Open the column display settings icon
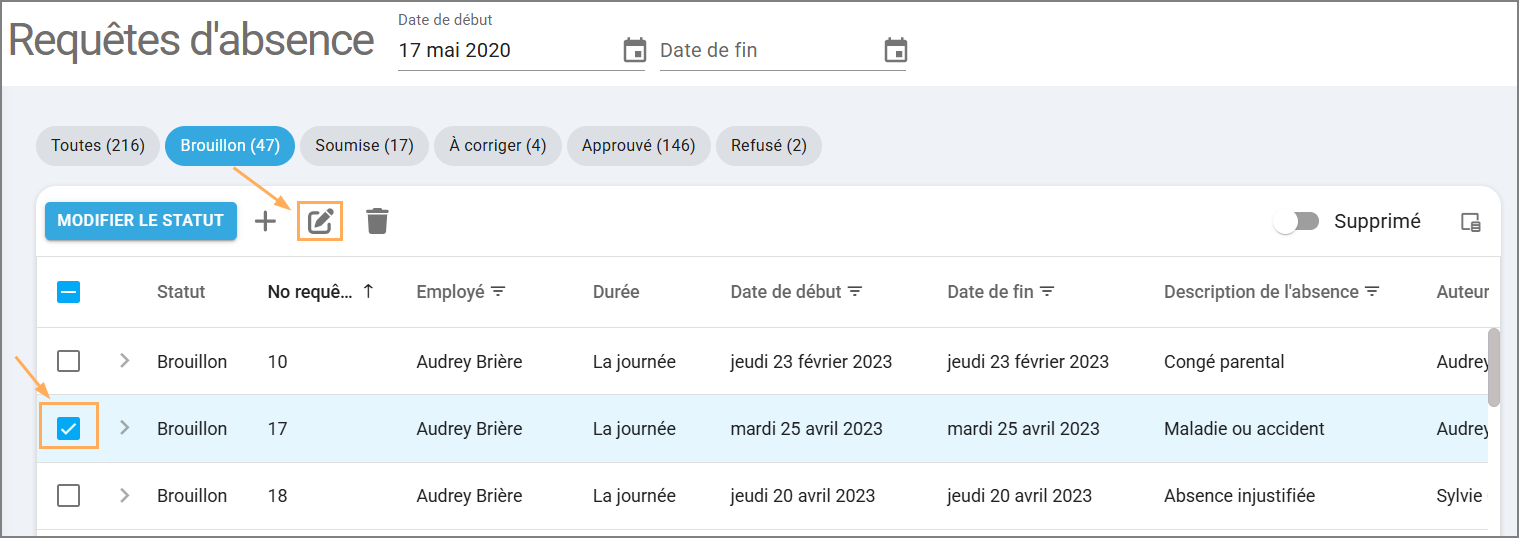 coord(1470,222)
